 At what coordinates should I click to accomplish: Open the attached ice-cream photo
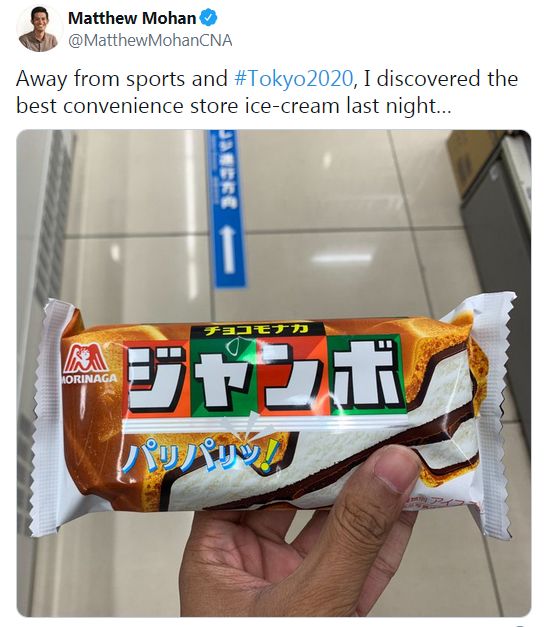tap(274, 373)
